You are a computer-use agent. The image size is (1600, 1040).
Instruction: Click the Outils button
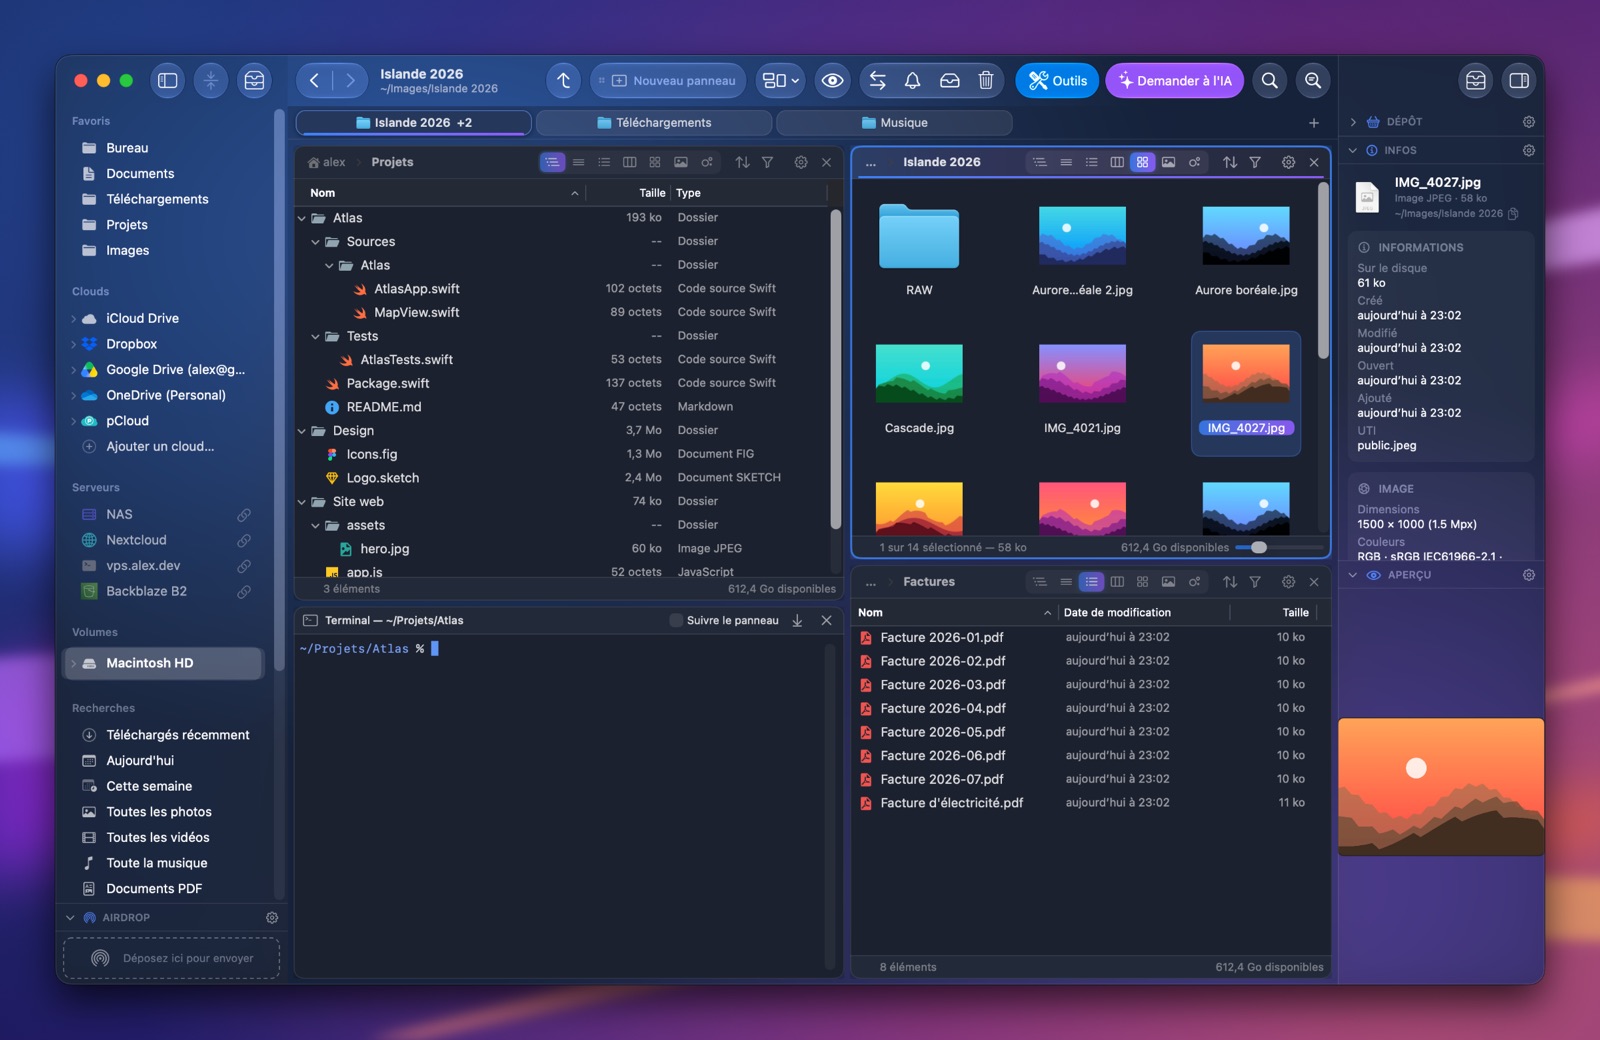[1057, 81]
